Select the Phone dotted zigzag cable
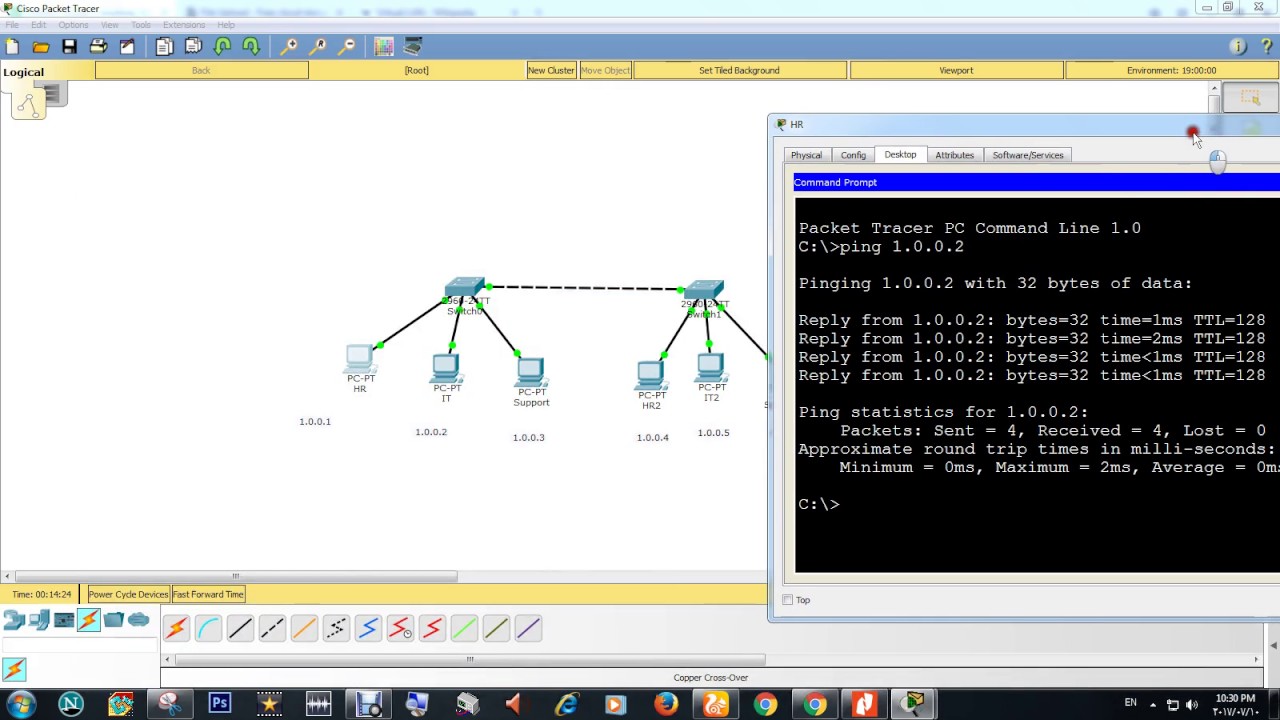 coord(336,628)
